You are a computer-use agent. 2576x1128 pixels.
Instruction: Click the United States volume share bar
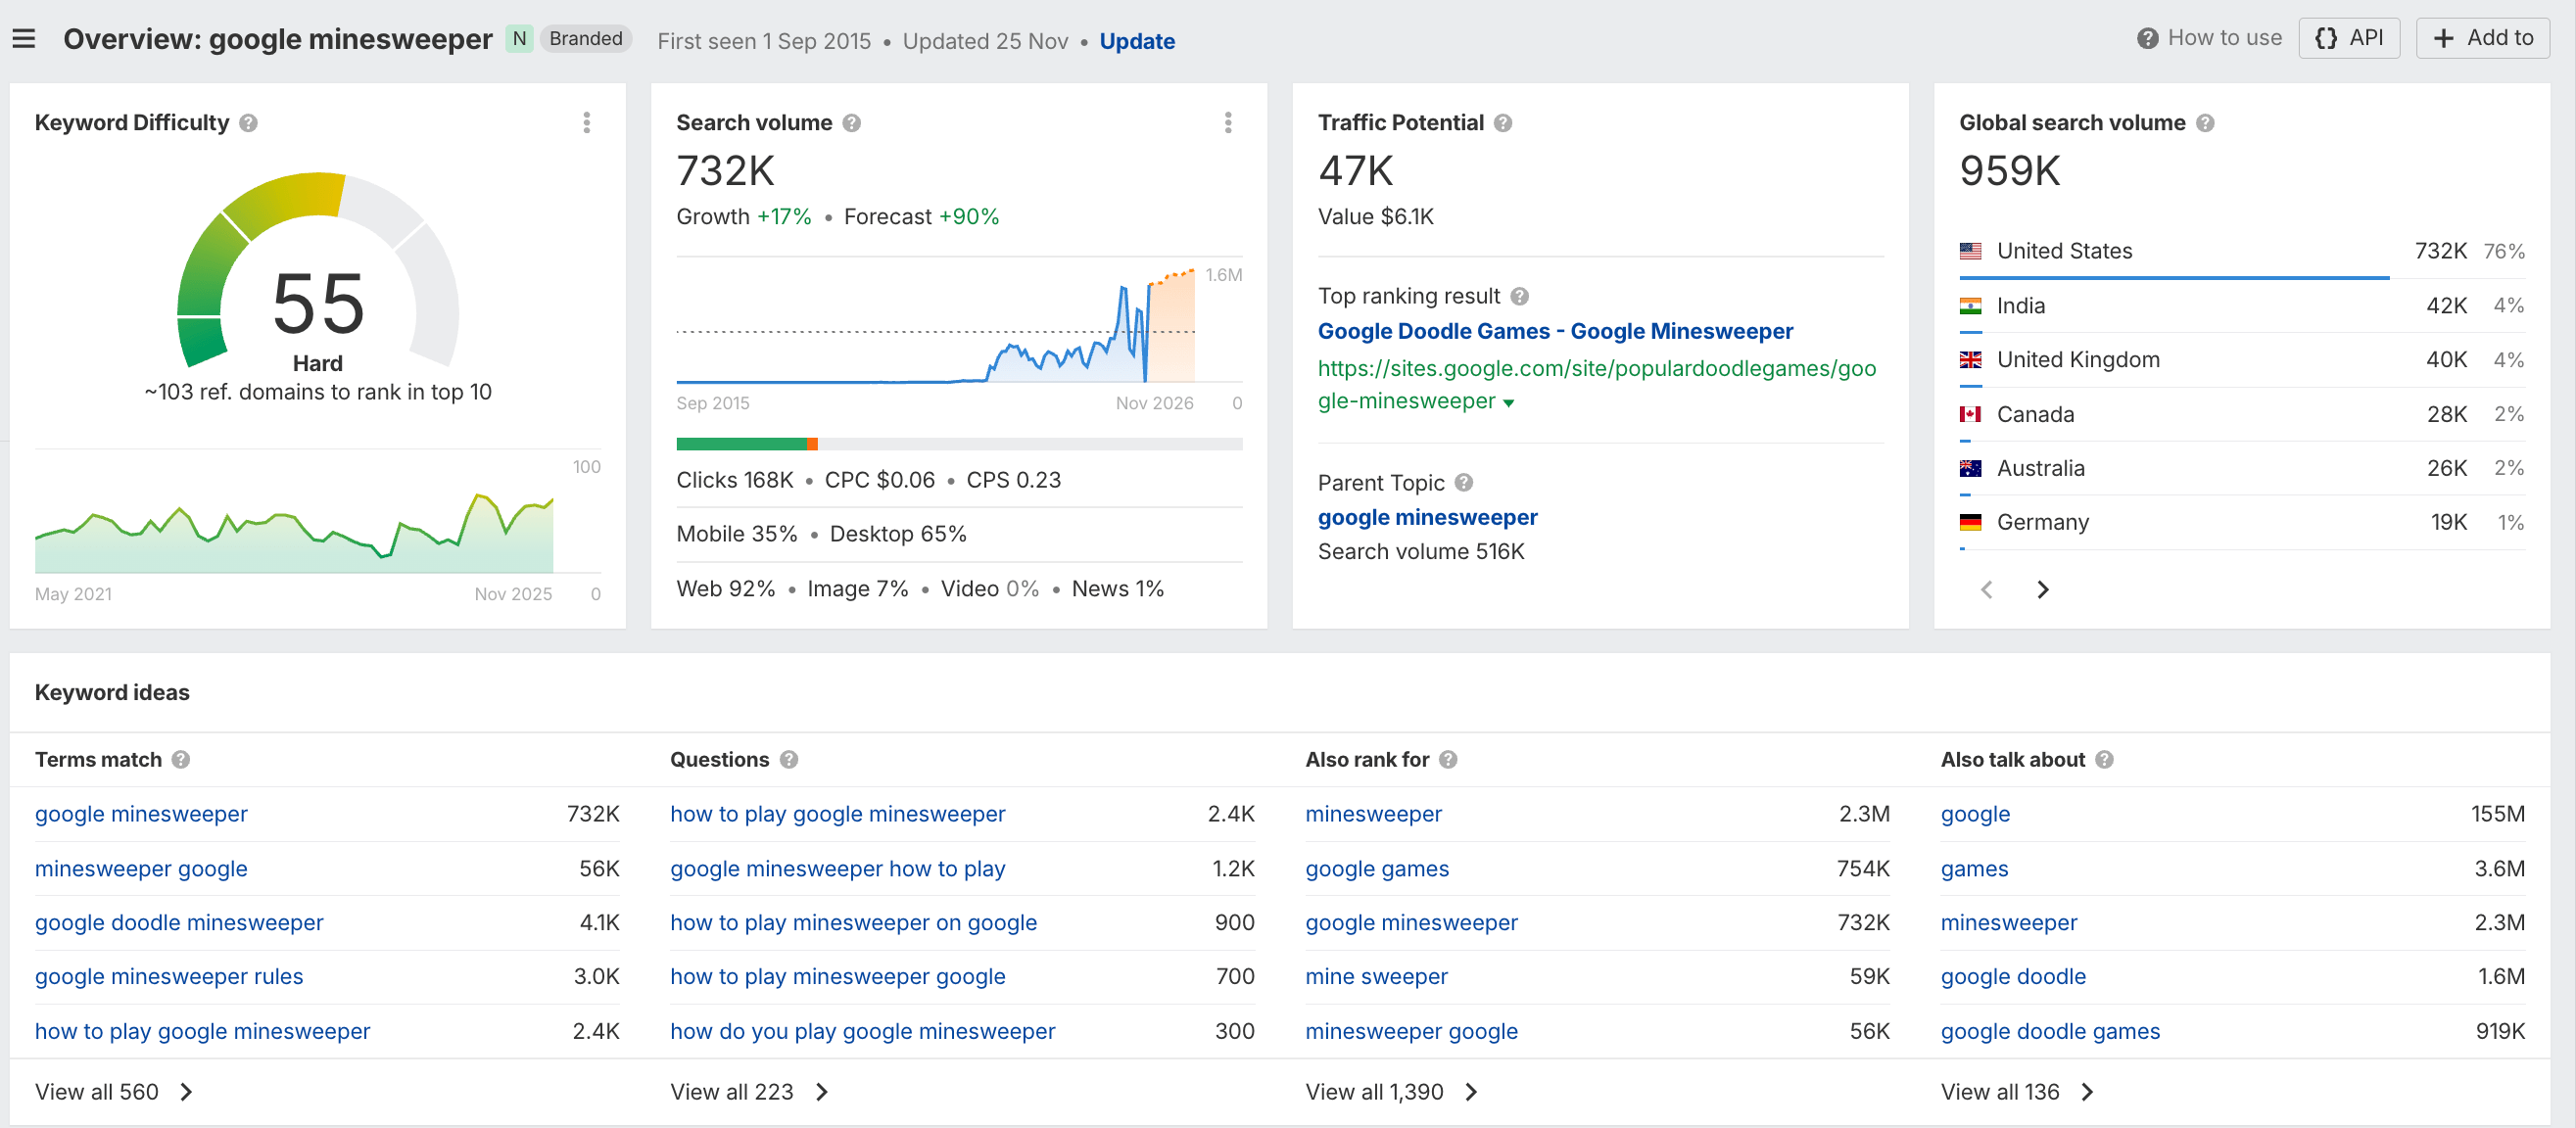2174,278
